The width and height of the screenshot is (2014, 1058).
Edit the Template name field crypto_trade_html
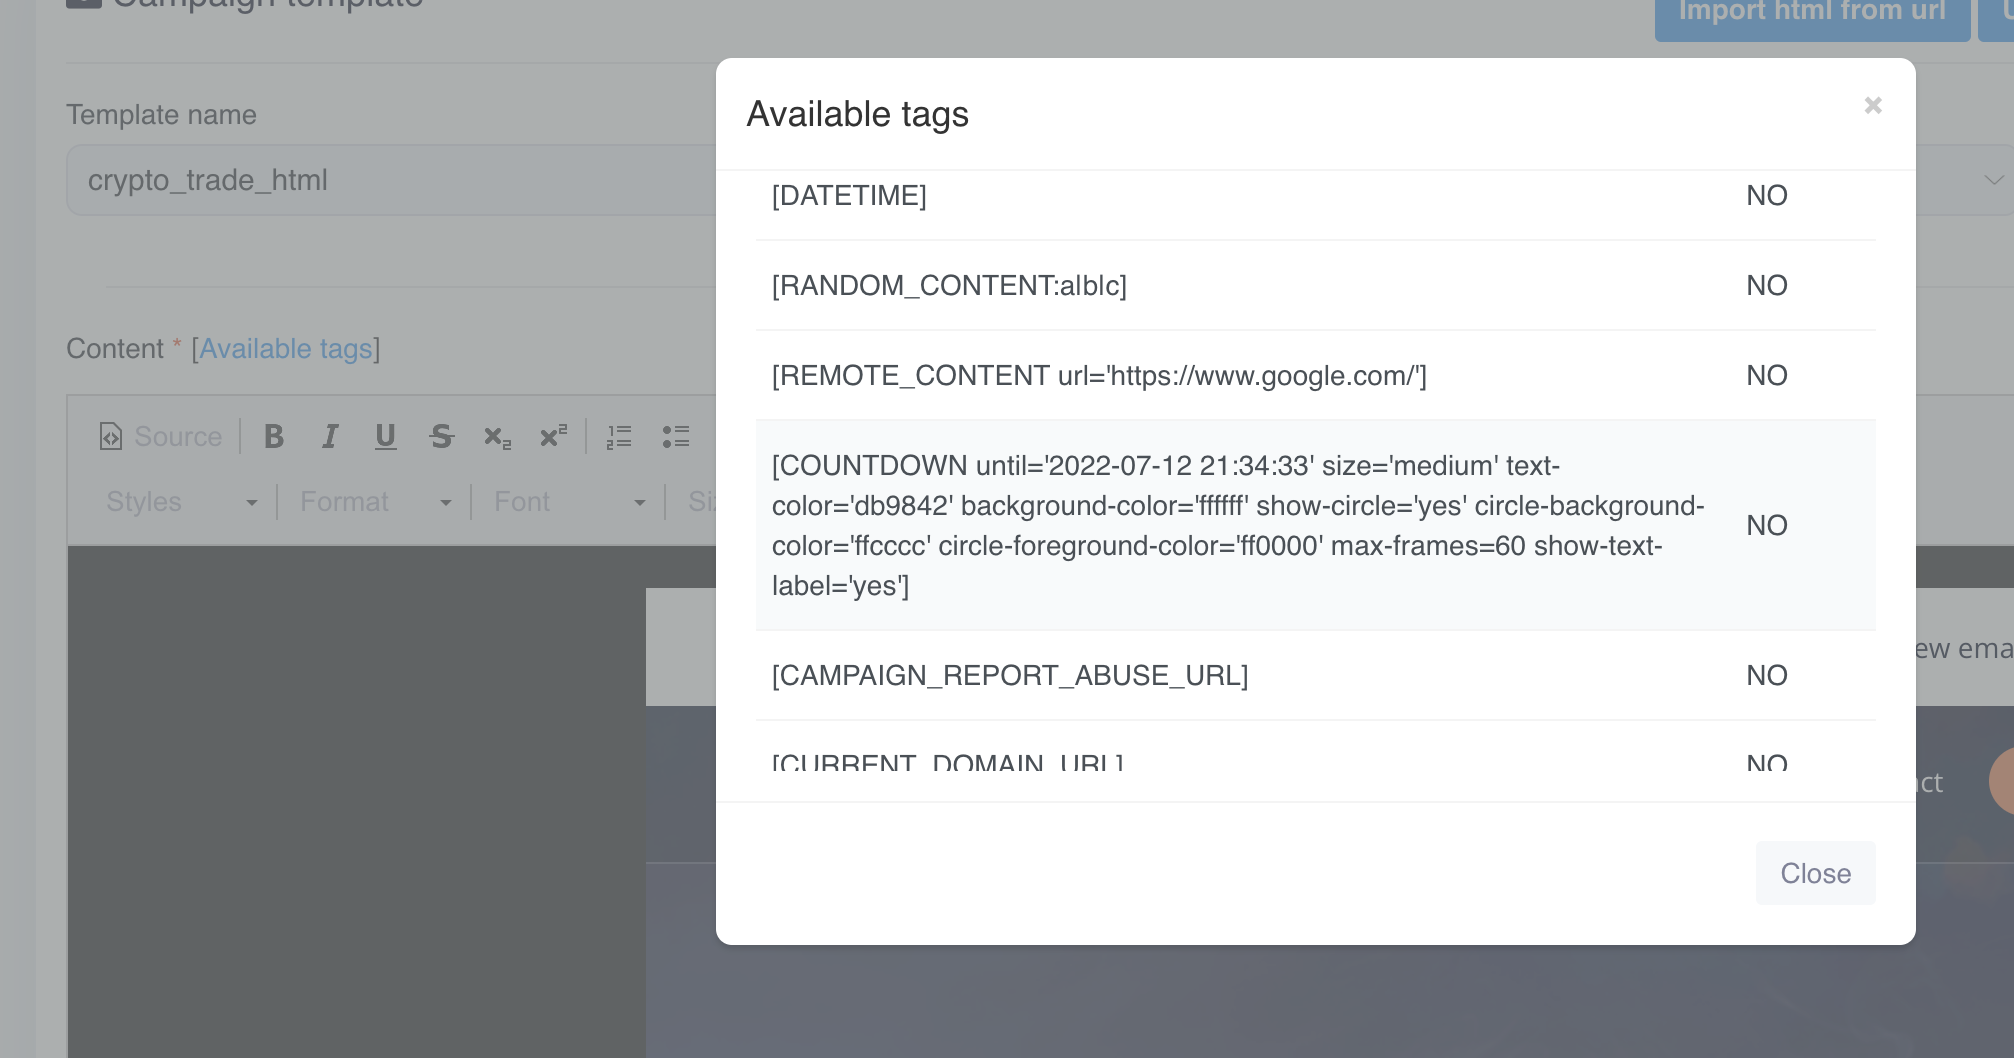(391, 180)
